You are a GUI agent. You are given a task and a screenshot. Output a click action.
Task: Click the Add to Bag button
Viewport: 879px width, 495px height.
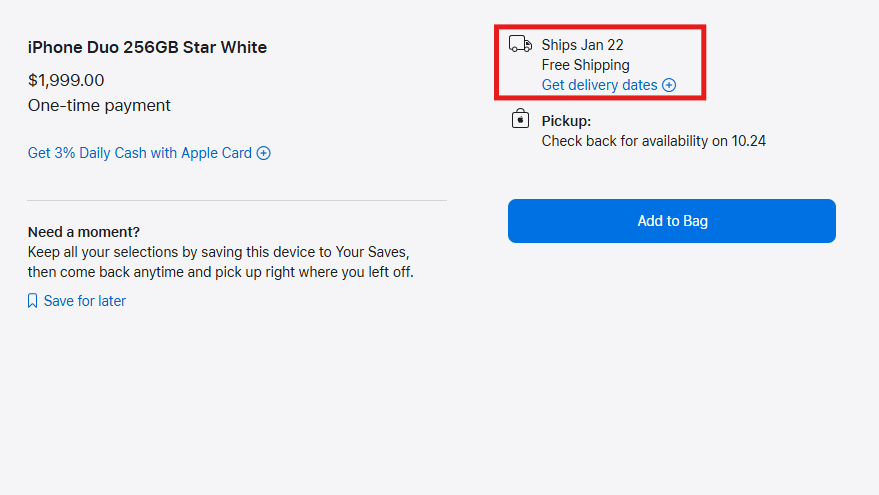(x=672, y=221)
